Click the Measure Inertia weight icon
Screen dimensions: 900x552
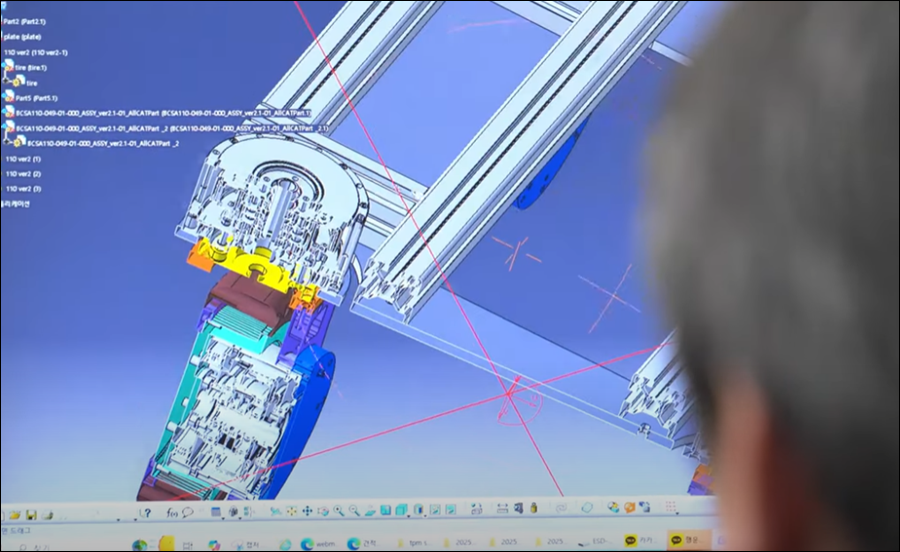pyautogui.click(x=534, y=508)
